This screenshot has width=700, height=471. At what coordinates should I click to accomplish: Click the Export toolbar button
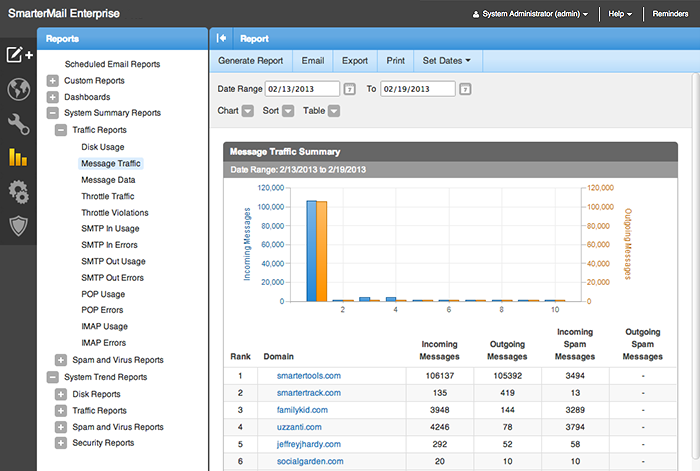click(355, 61)
